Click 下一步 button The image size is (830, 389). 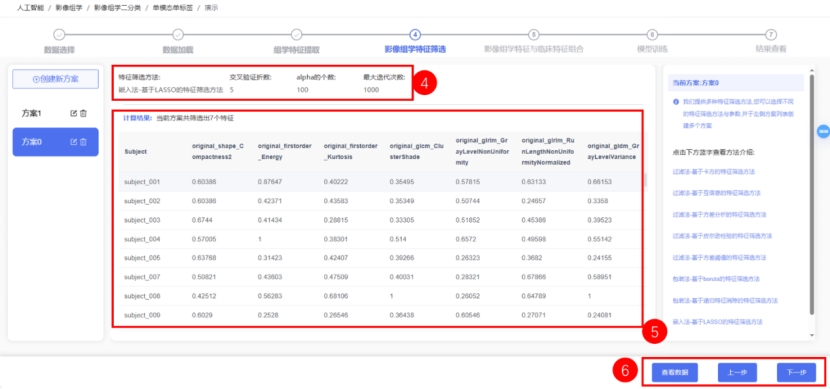coord(797,373)
